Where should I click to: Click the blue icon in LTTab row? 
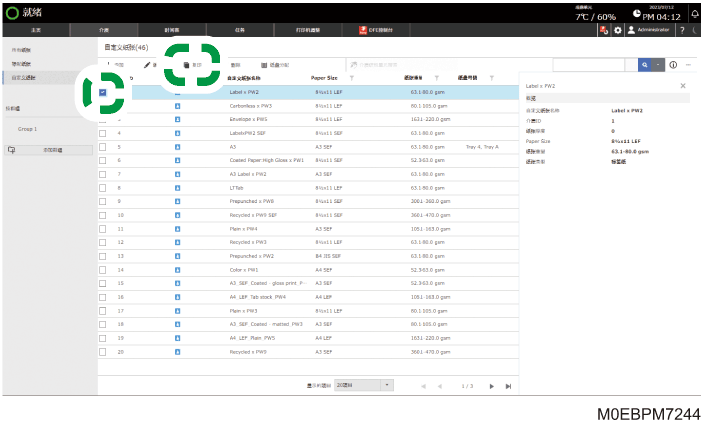(x=177, y=188)
